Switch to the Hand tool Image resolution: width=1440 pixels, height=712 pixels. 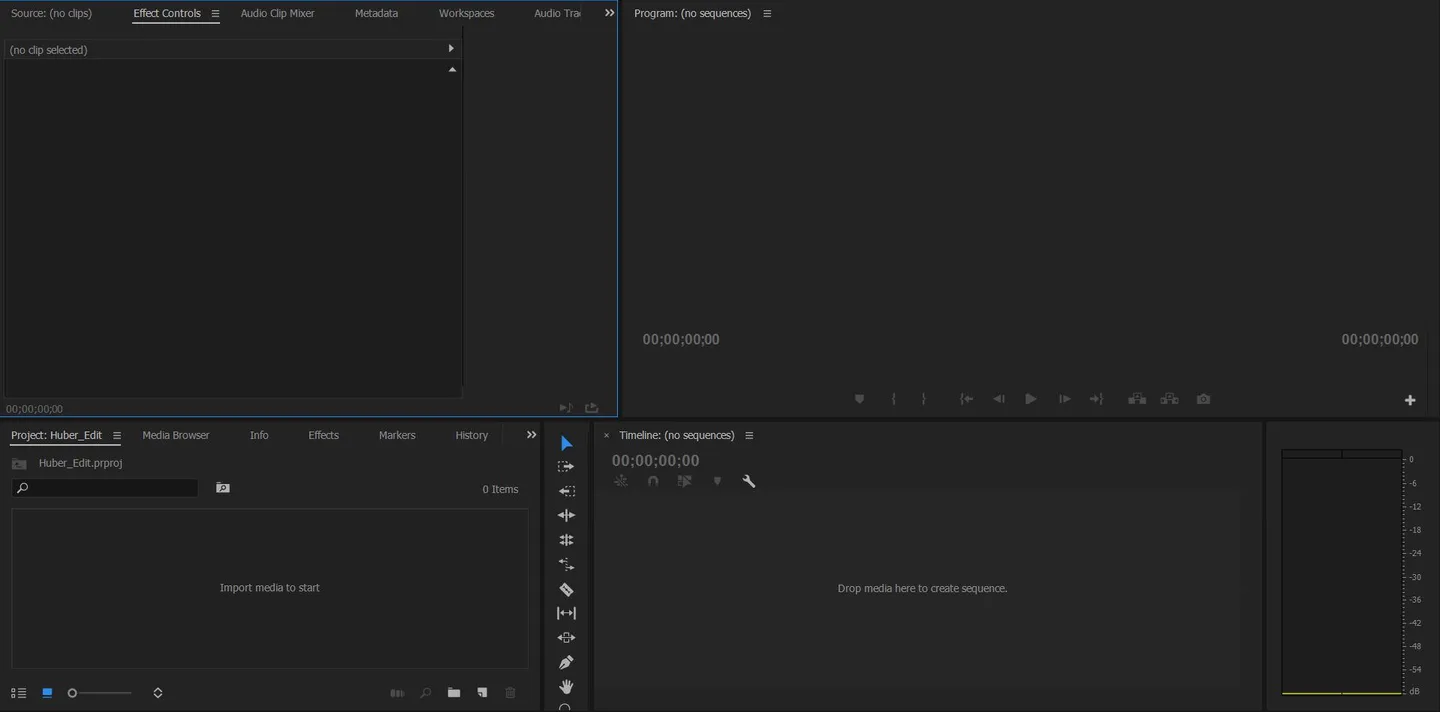566,686
